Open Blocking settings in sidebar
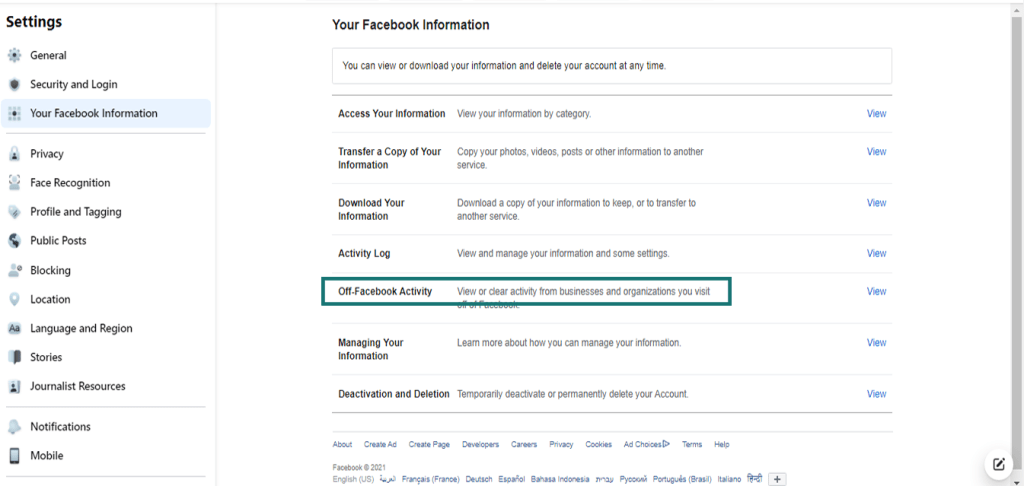Image resolution: width=1024 pixels, height=486 pixels. click(x=50, y=270)
